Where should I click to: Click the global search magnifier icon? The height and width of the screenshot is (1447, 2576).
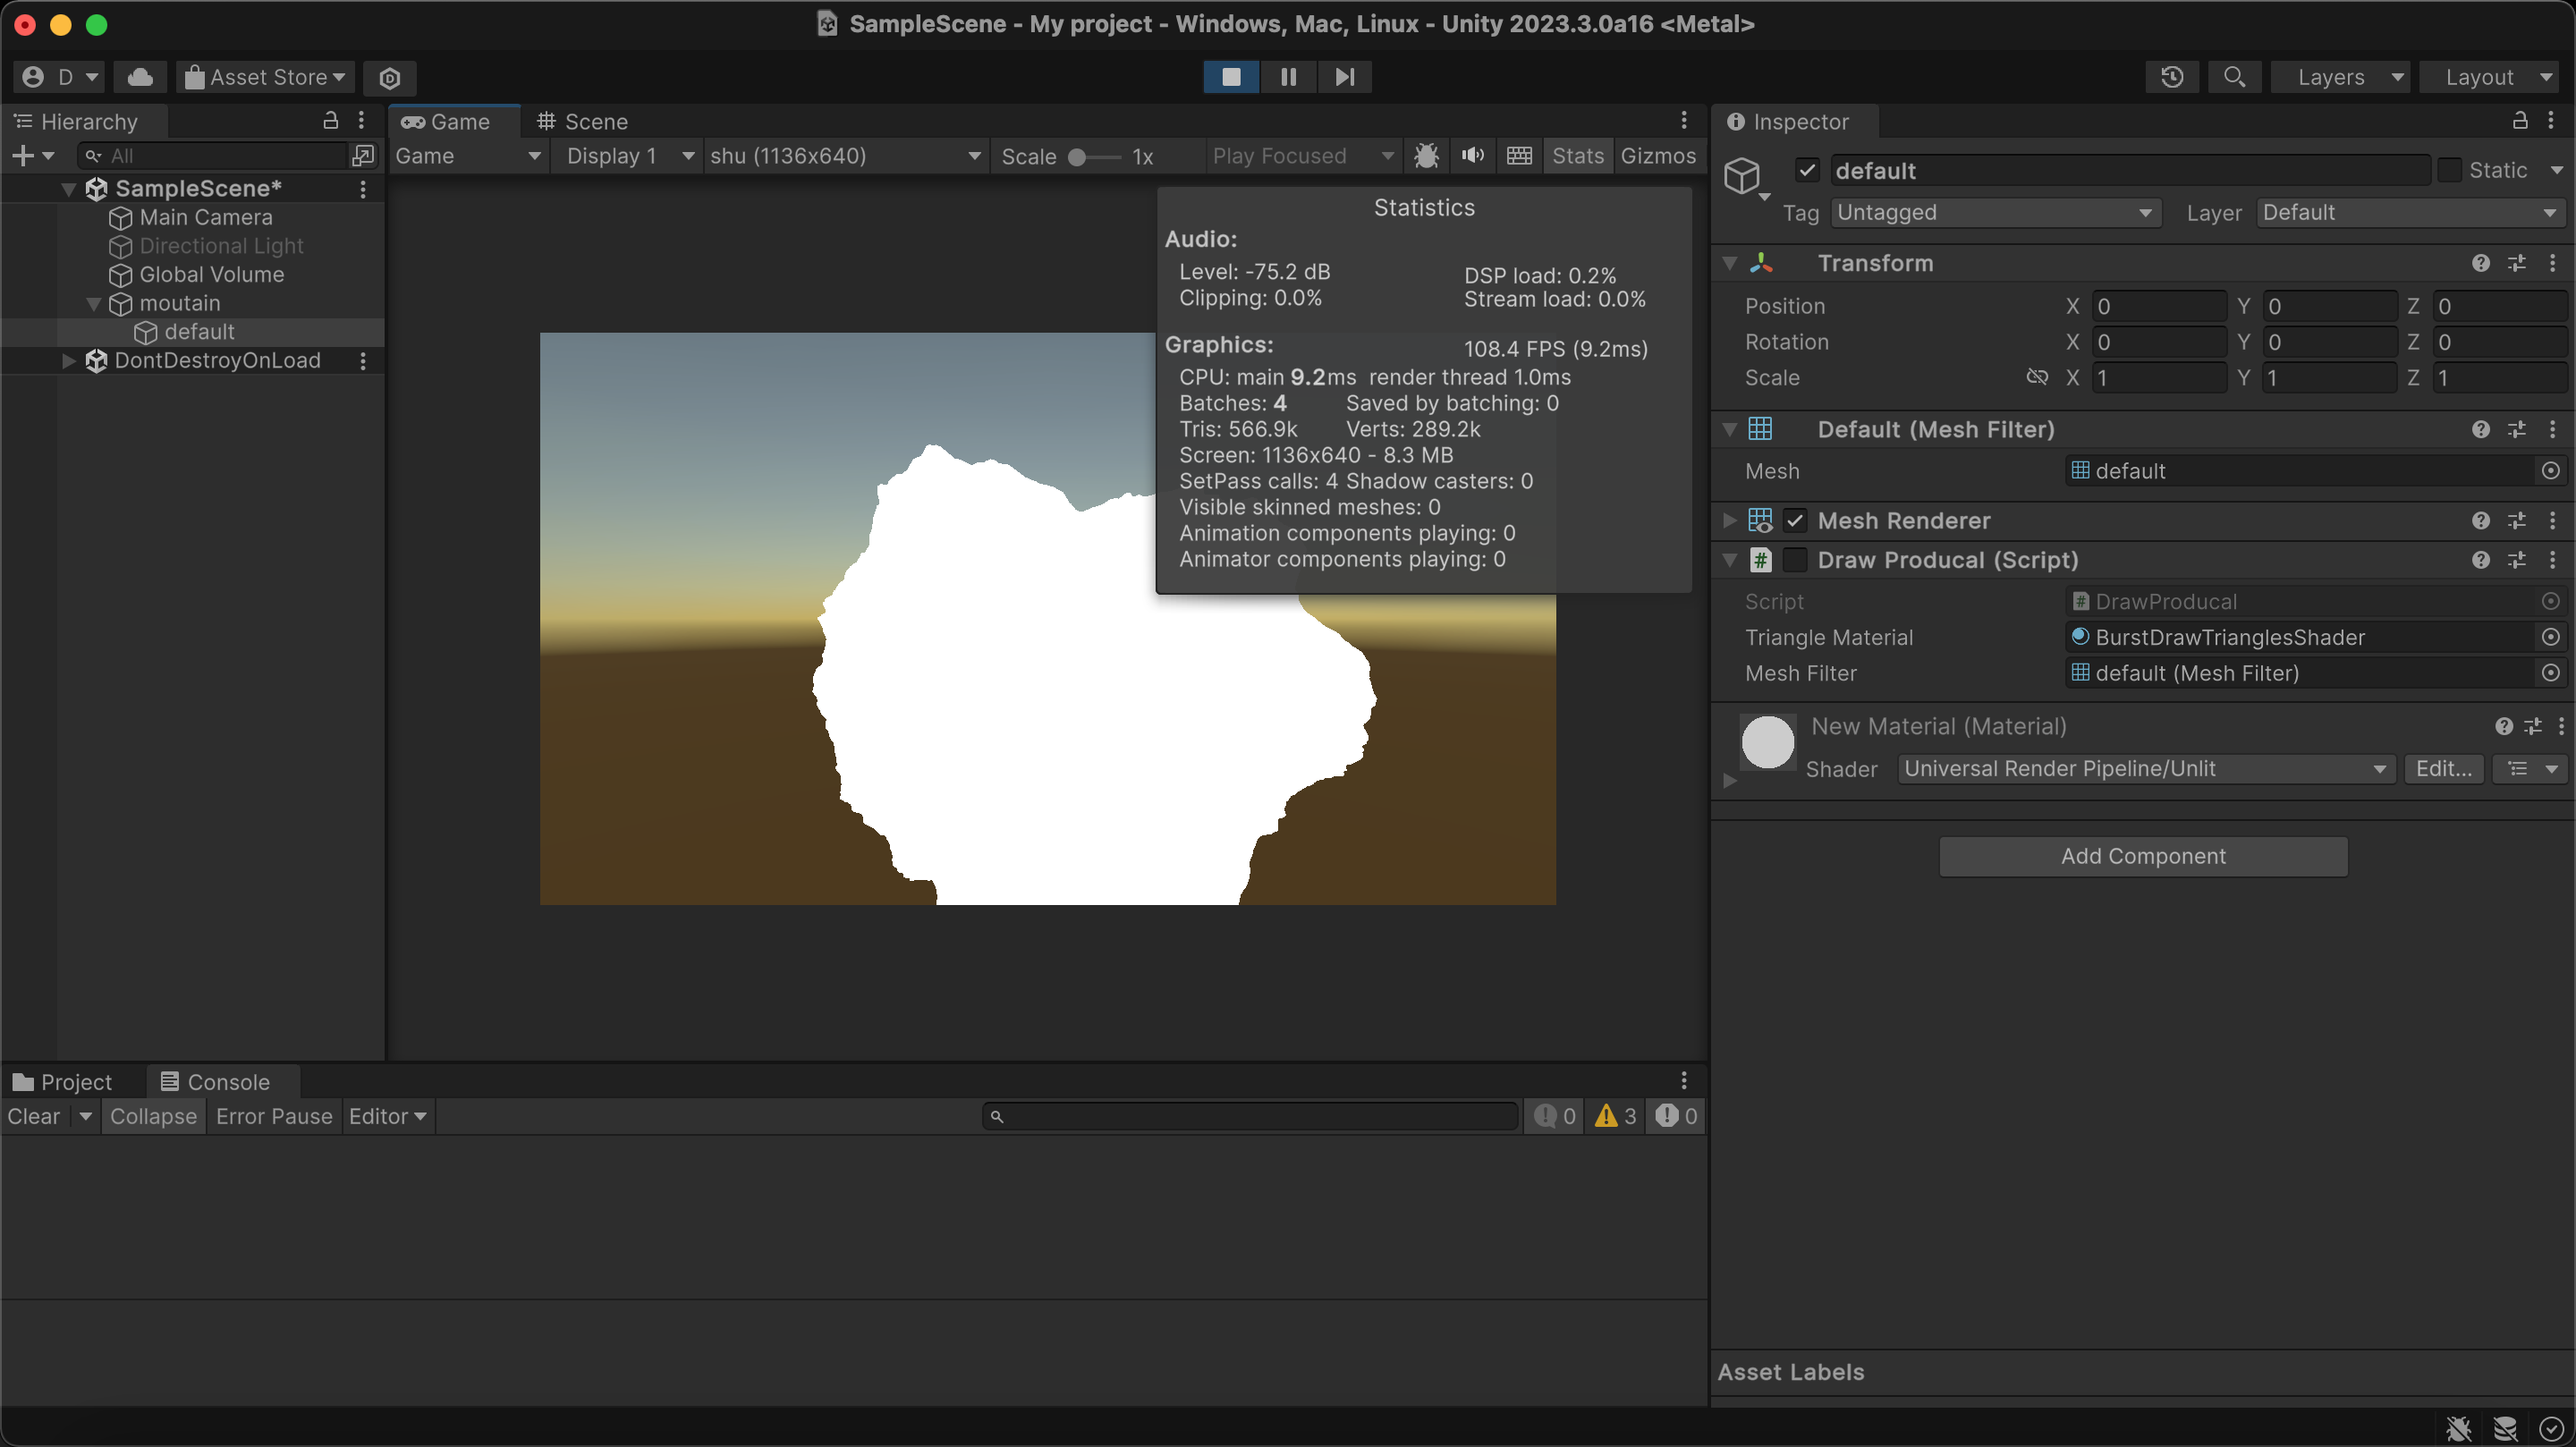click(x=2234, y=77)
